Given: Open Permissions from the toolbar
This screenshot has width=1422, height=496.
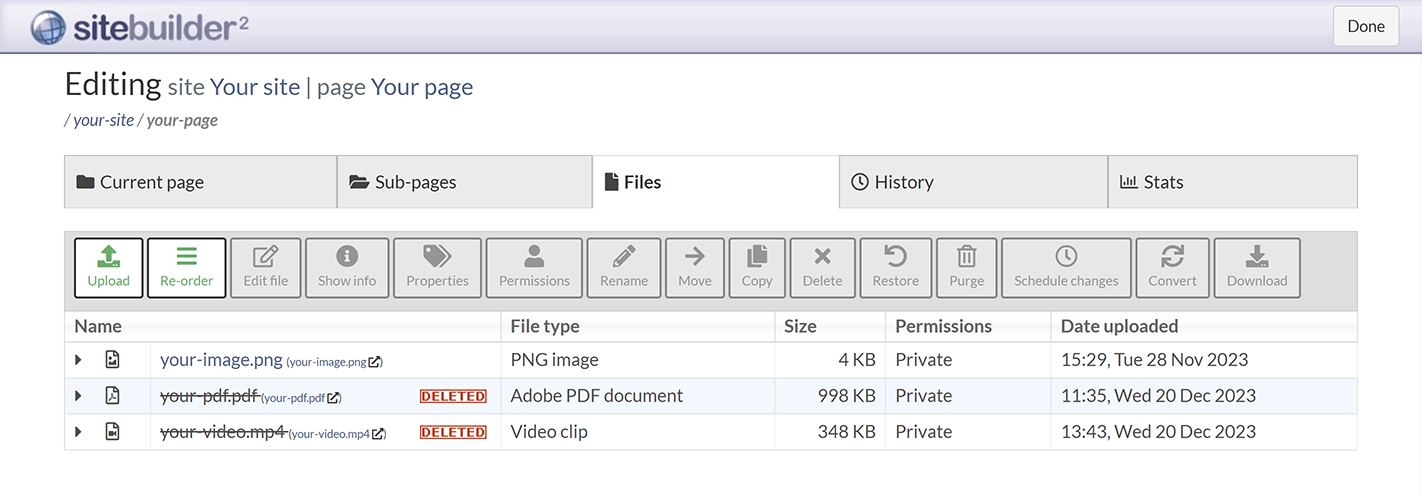Looking at the screenshot, I should pyautogui.click(x=534, y=267).
